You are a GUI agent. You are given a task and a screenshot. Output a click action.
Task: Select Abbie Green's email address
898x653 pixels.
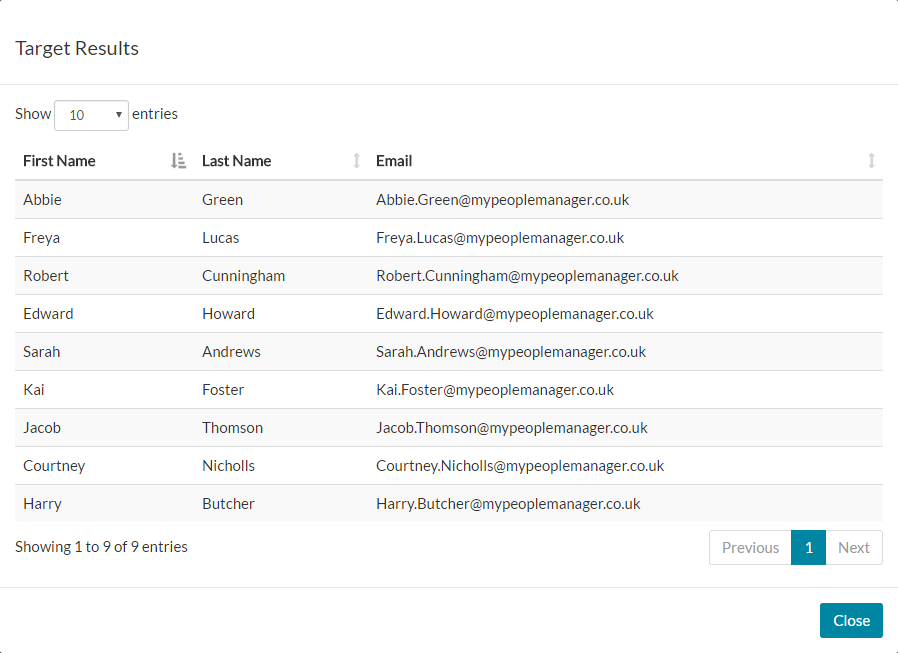[502, 200]
